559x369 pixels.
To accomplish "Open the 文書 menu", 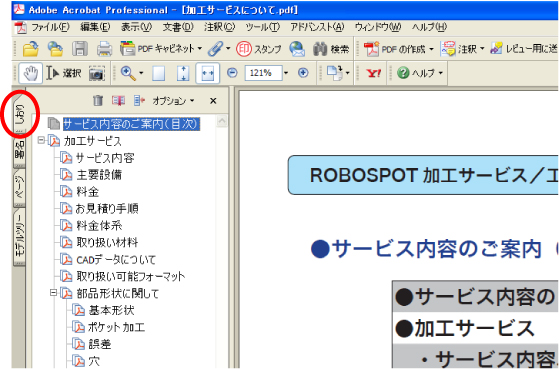I will (x=178, y=27).
